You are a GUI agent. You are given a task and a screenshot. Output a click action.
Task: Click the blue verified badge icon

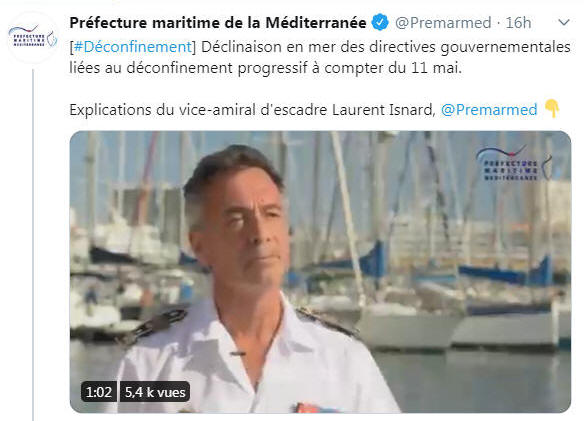pyautogui.click(x=380, y=23)
